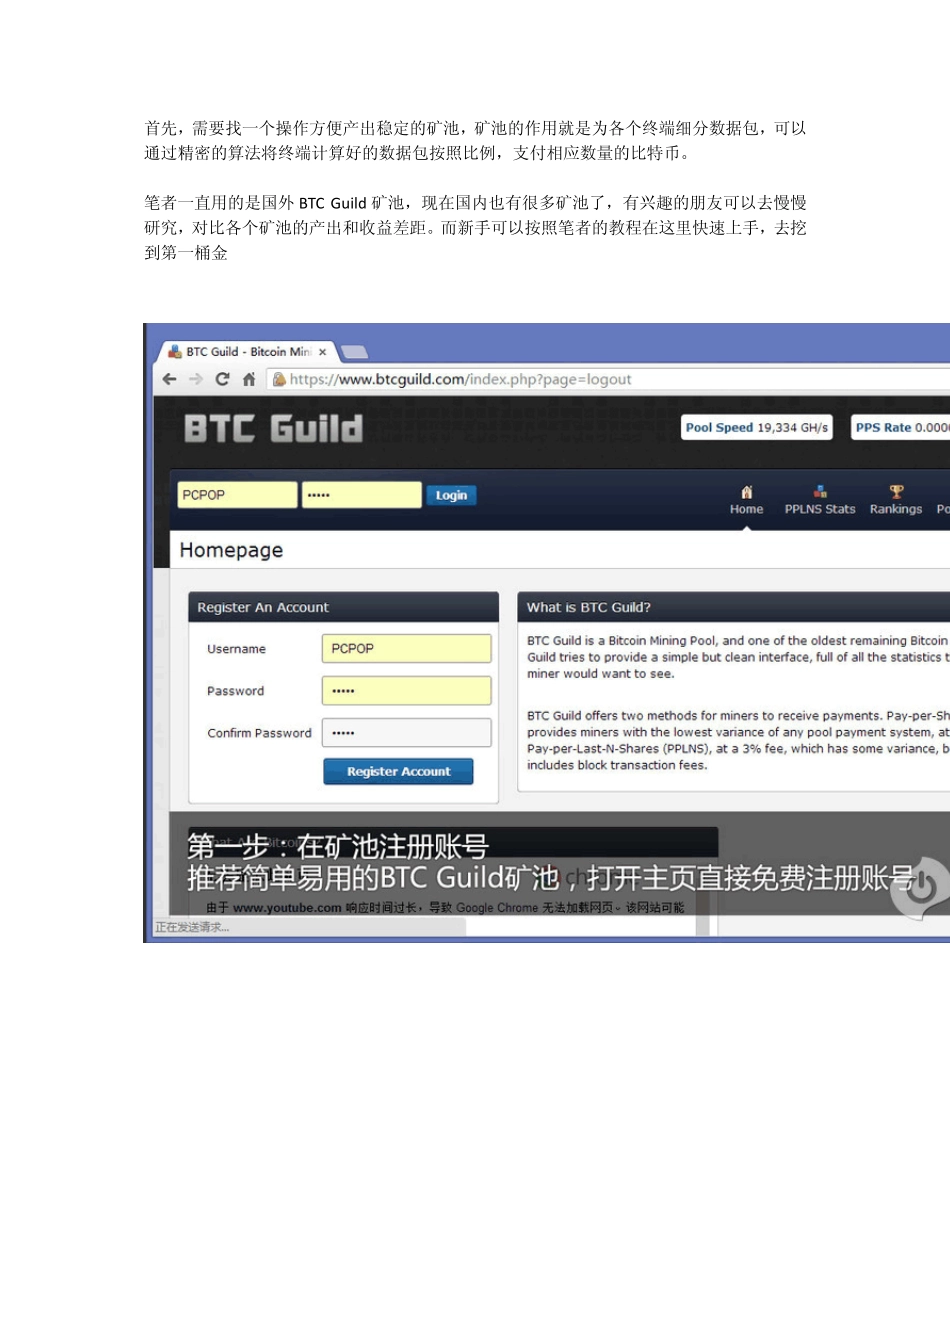
Task: Click the address bar URL field
Action: tap(608, 379)
